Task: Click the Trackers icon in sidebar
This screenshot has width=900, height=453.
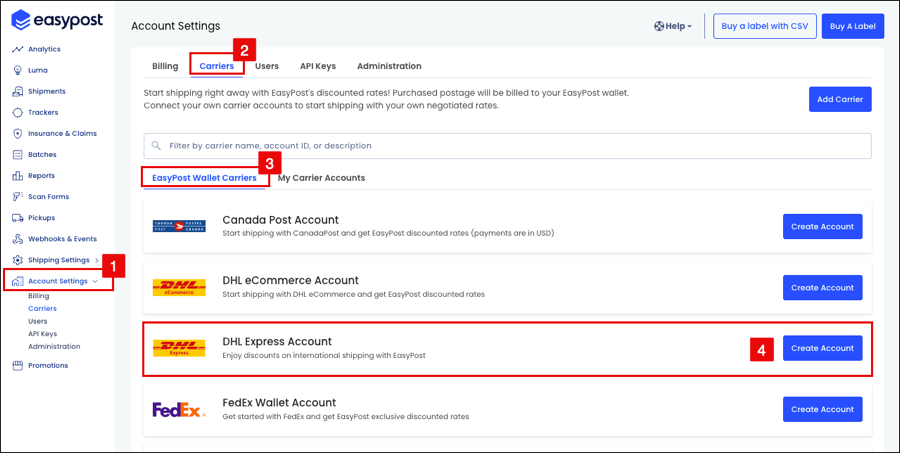Action: 17,113
